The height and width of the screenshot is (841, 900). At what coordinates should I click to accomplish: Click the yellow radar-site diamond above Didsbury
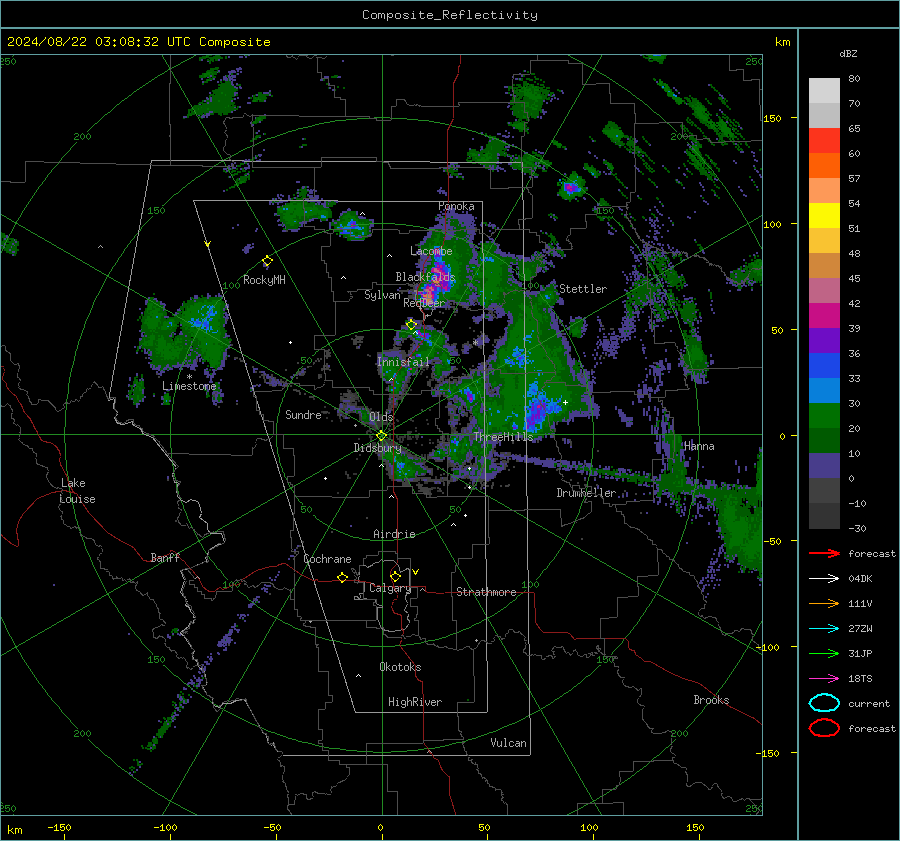tap(381, 436)
